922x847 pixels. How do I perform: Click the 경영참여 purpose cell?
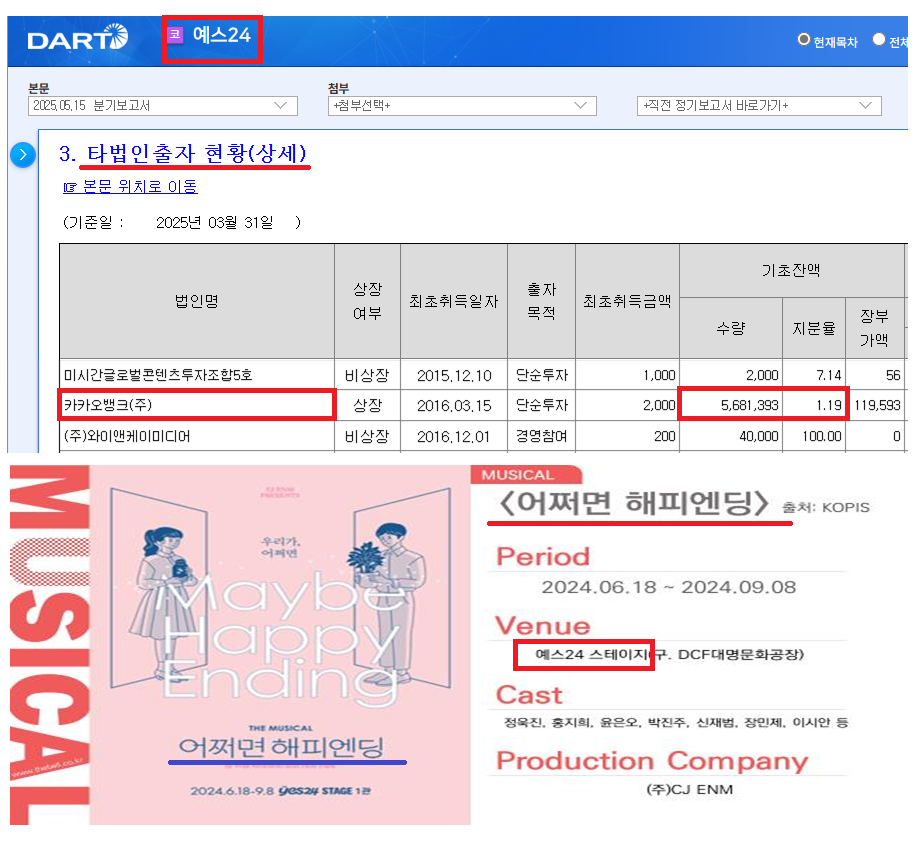click(542, 436)
